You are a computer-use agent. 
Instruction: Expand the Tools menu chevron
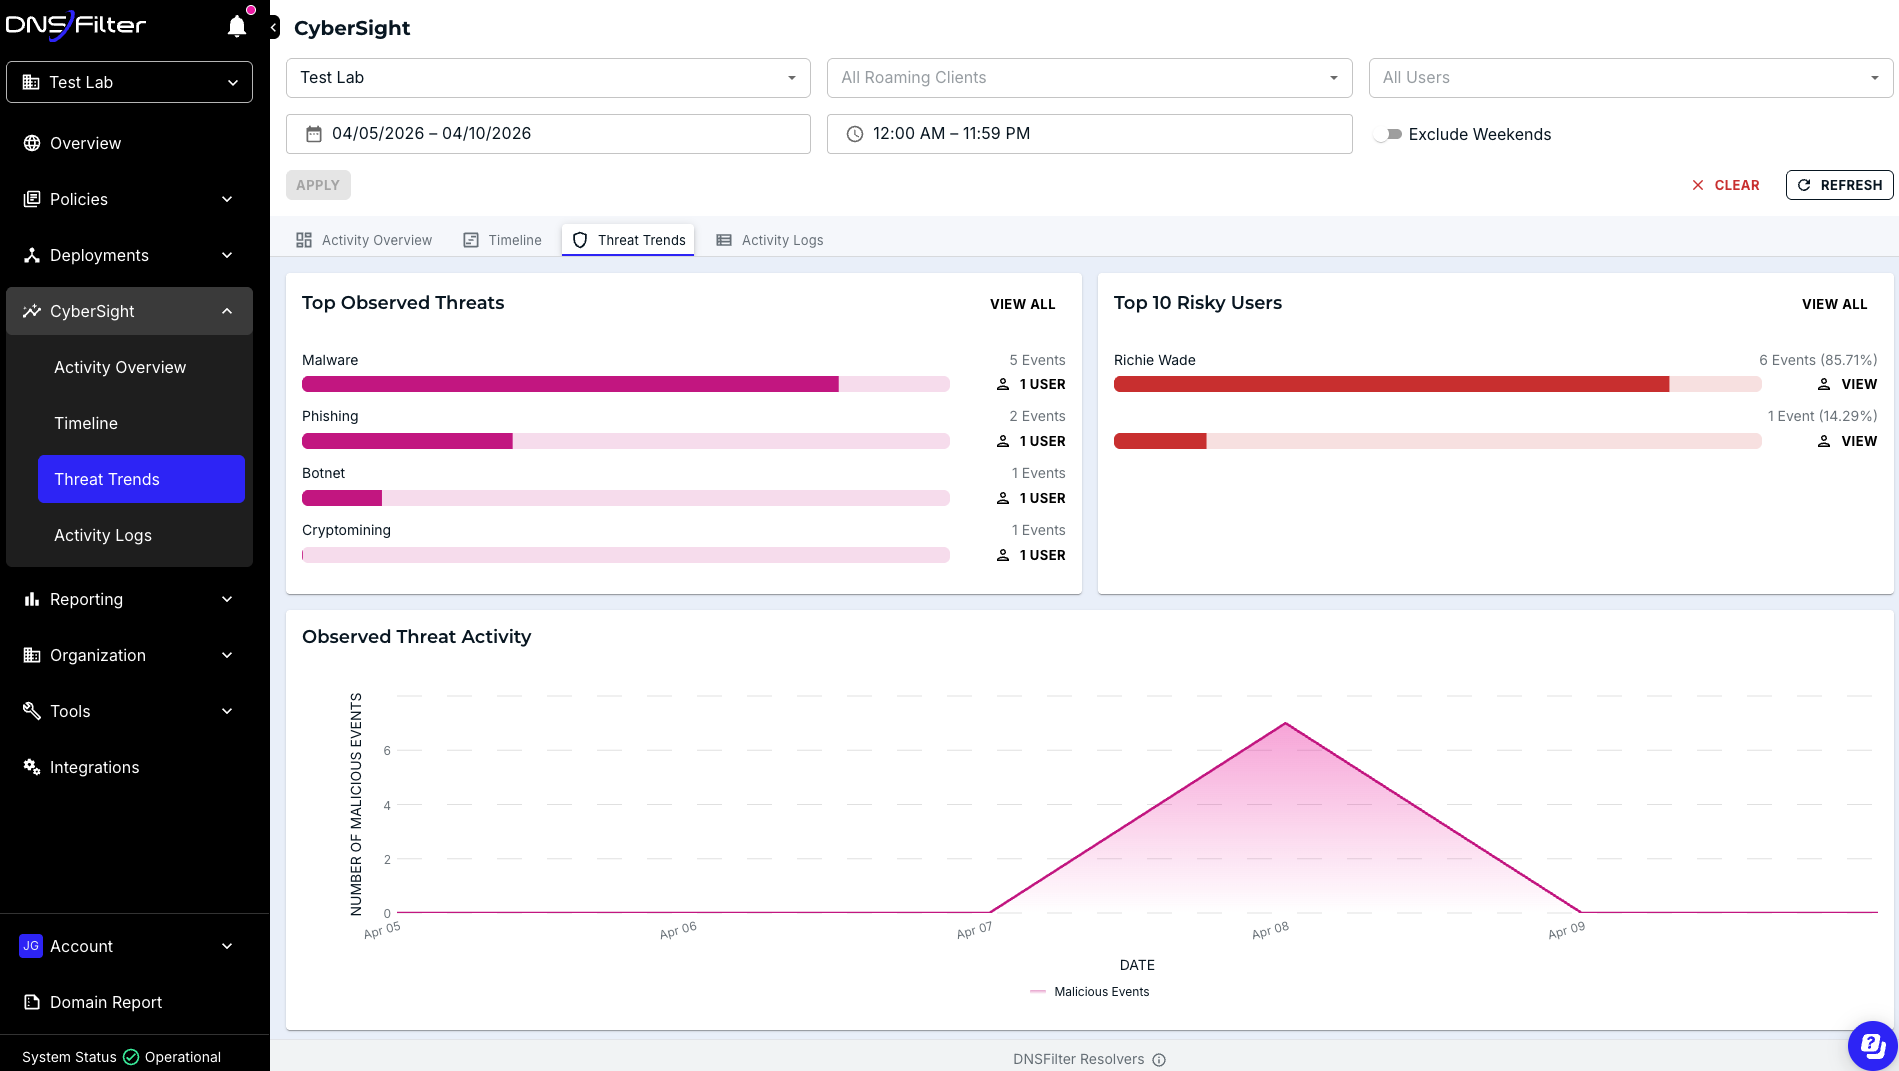pyautogui.click(x=227, y=711)
